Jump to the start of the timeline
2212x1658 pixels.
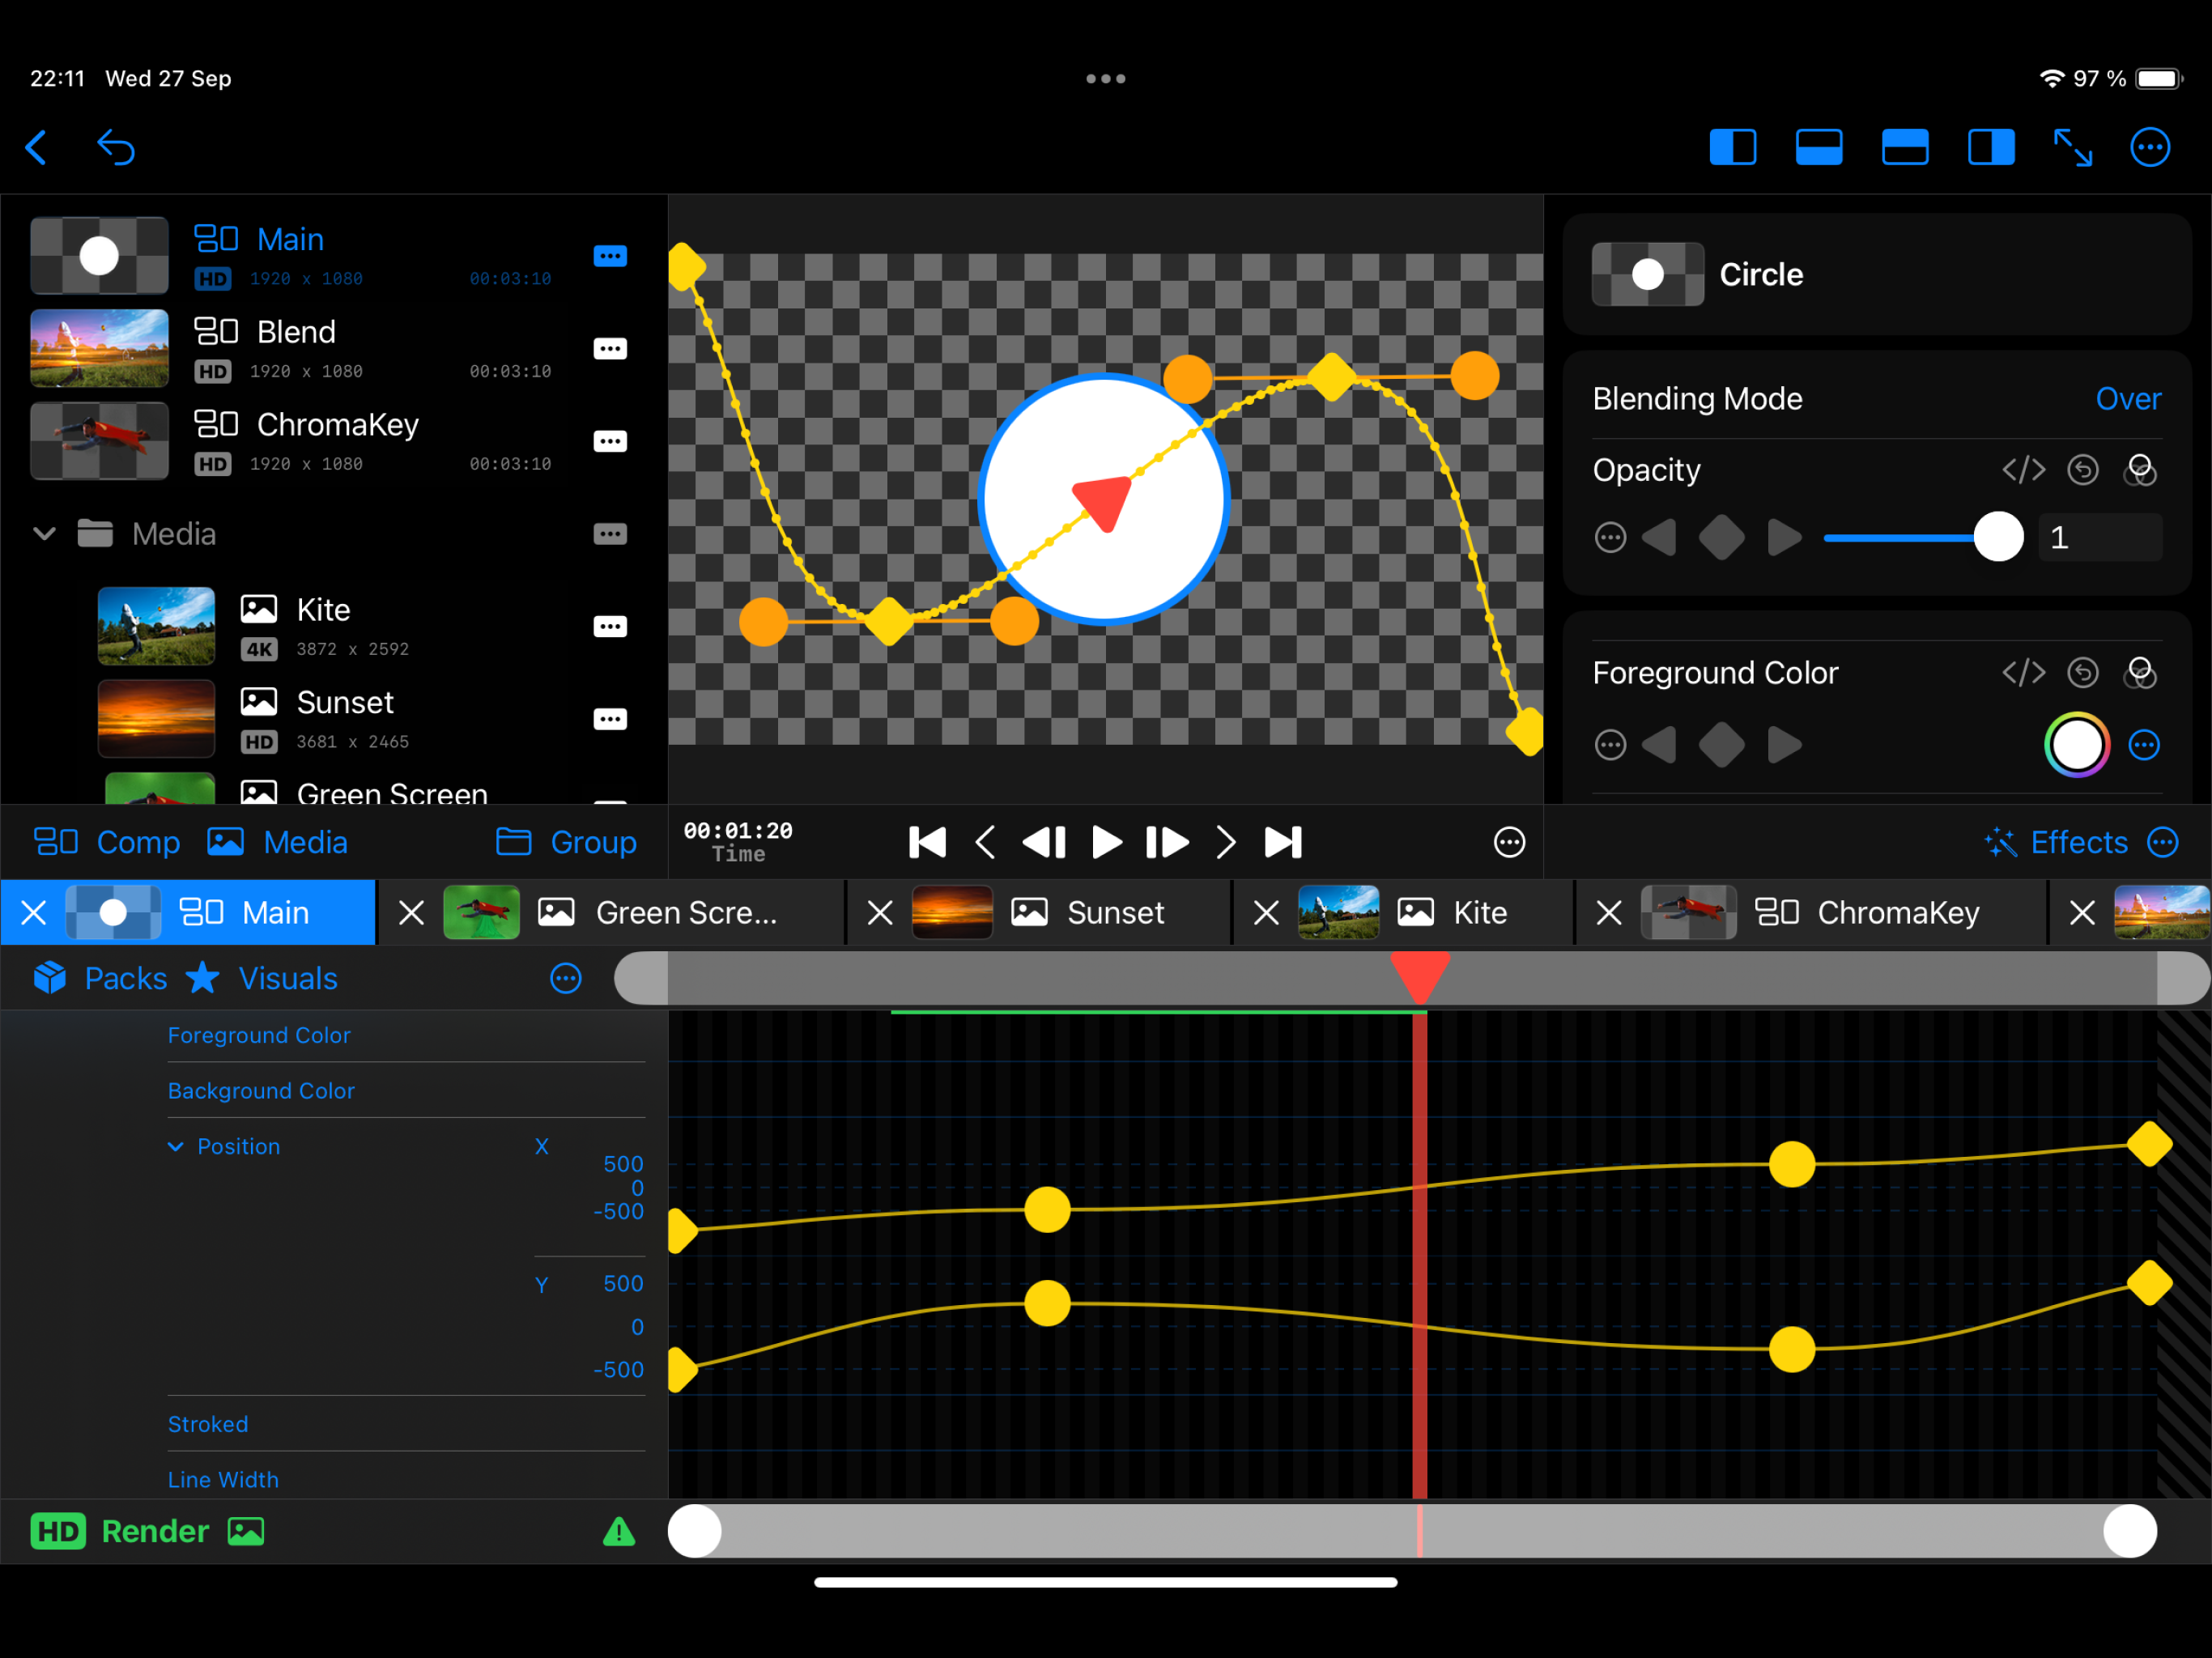coord(927,843)
